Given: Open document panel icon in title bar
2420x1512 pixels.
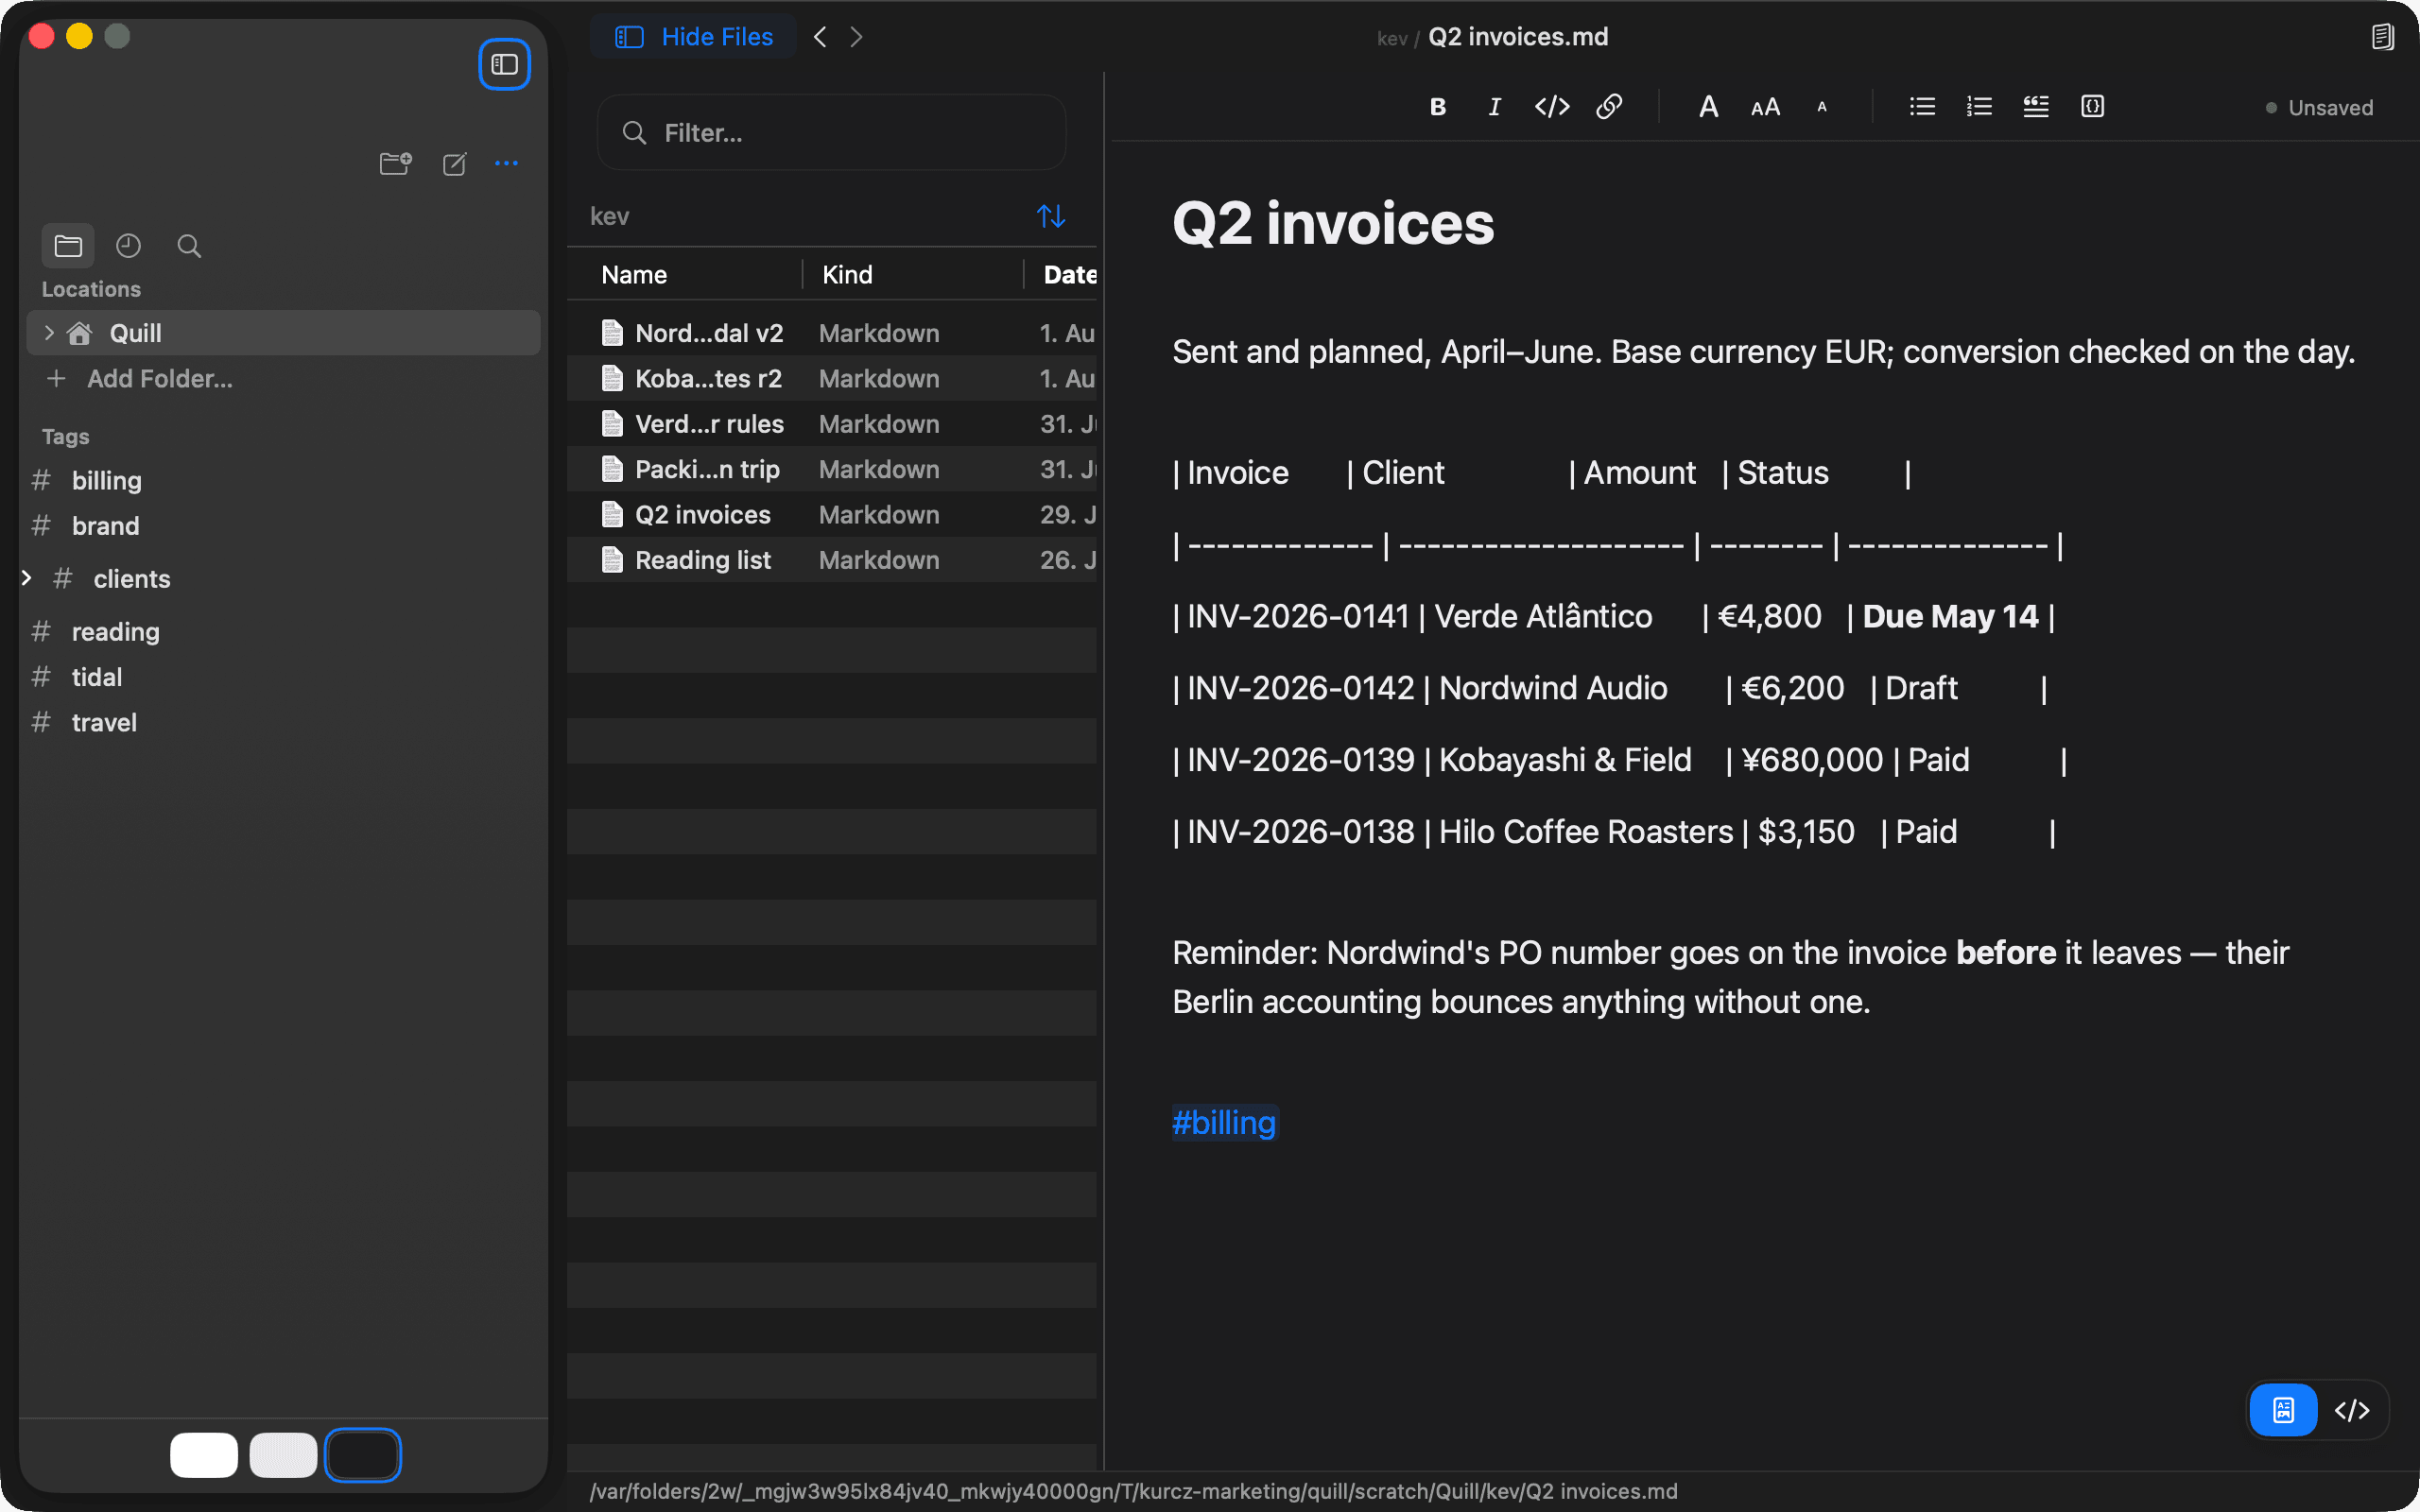Looking at the screenshot, I should click(x=2383, y=37).
